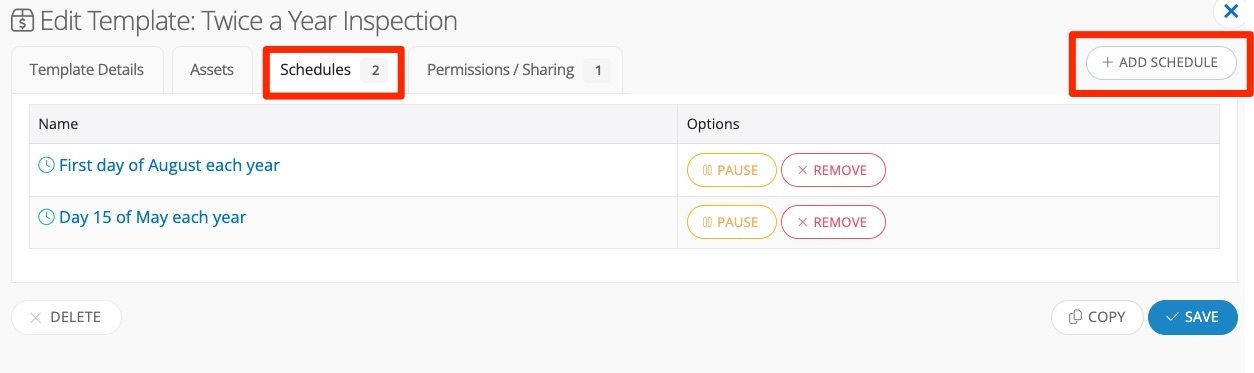Open the Template Details tab
The image size is (1254, 373).
coord(87,70)
